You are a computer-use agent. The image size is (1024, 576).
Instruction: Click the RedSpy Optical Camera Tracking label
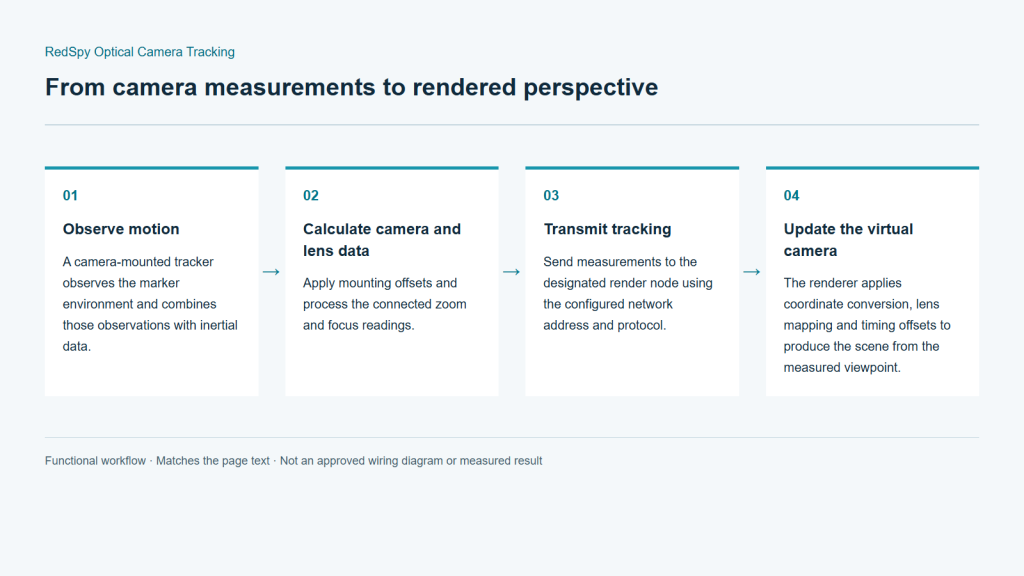[140, 52]
